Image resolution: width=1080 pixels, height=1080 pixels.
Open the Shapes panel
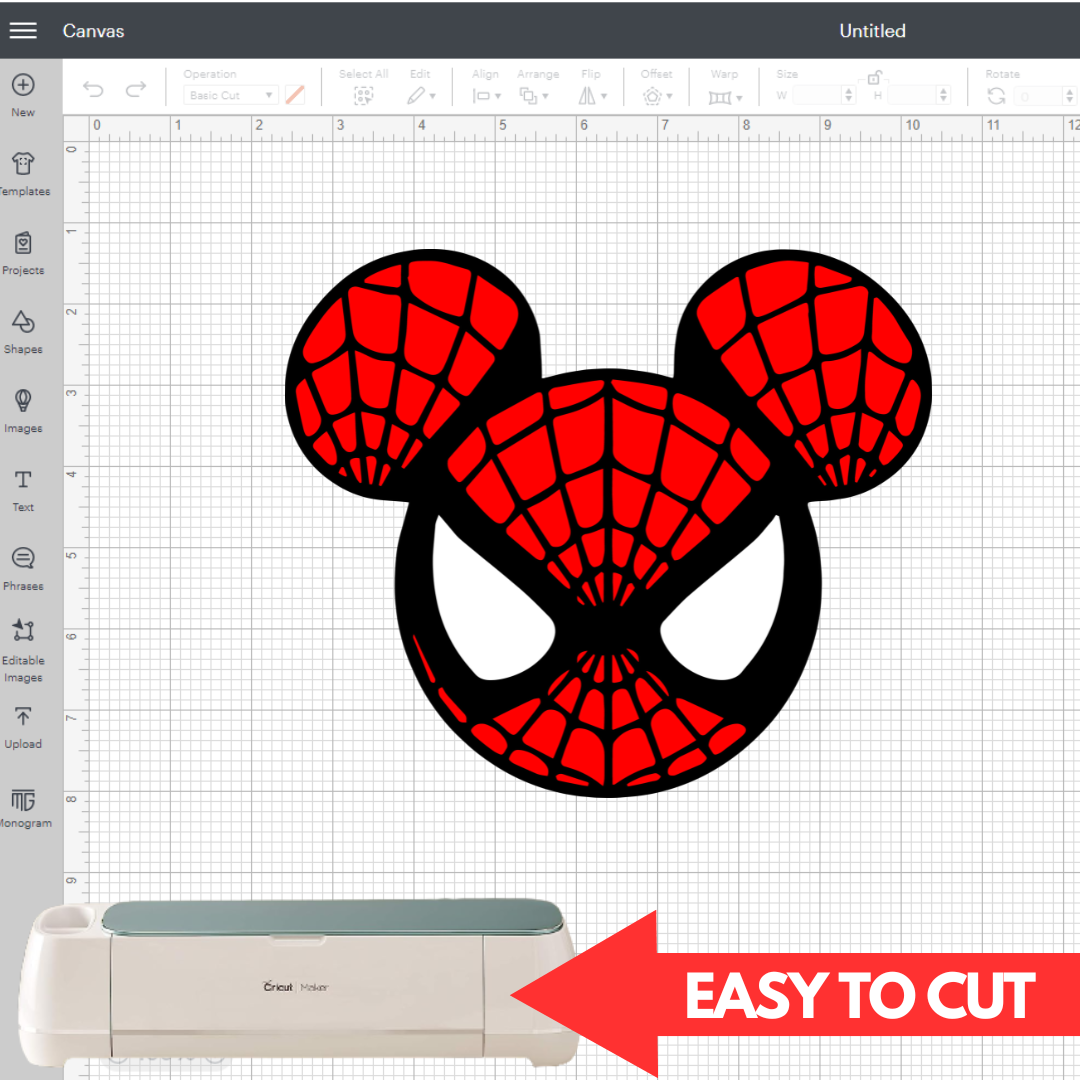(23, 332)
